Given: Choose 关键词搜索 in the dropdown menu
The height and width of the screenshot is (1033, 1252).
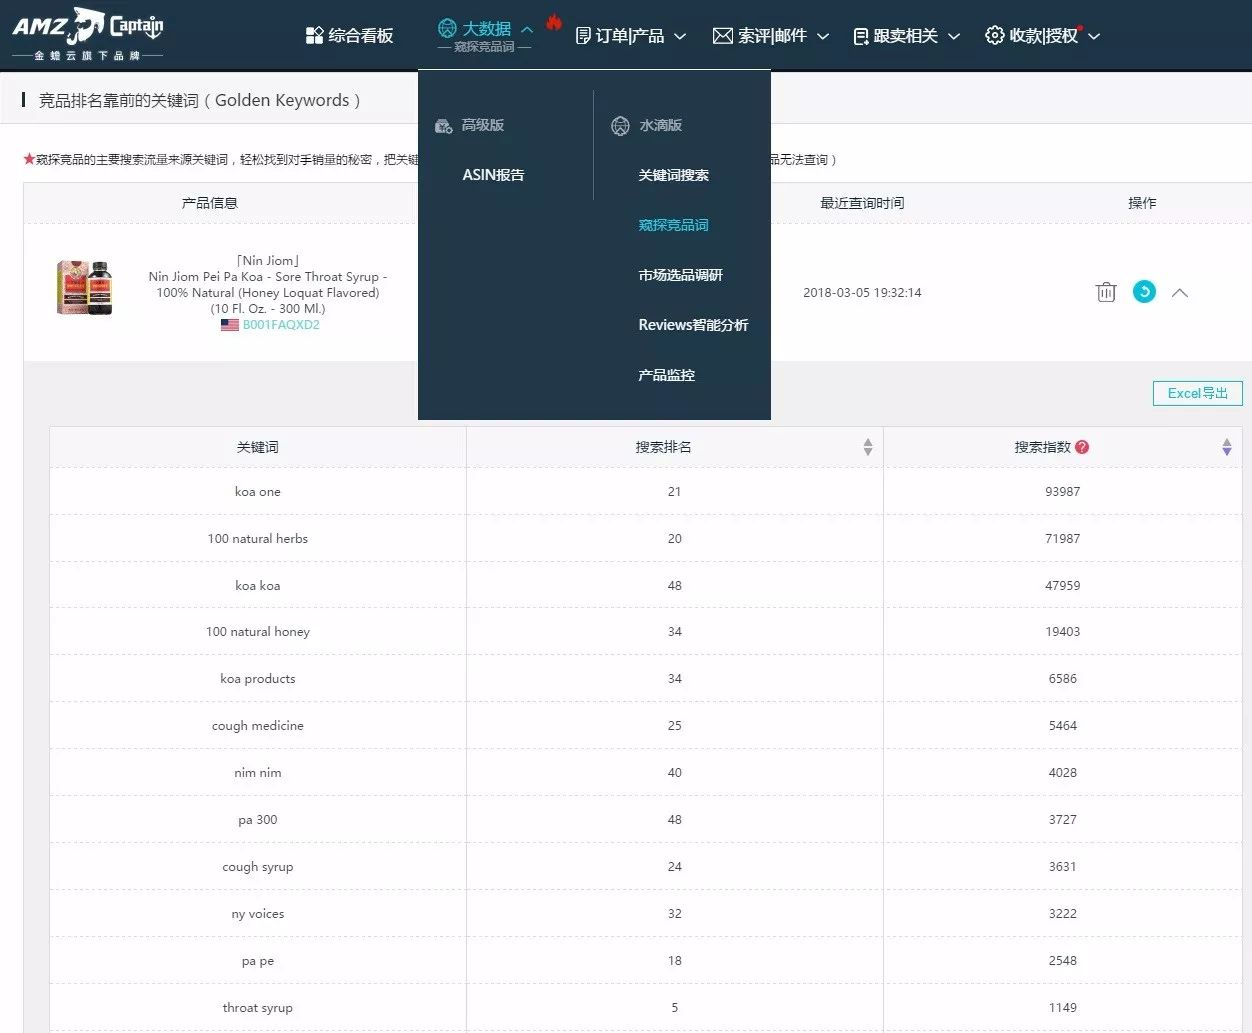Looking at the screenshot, I should [673, 175].
